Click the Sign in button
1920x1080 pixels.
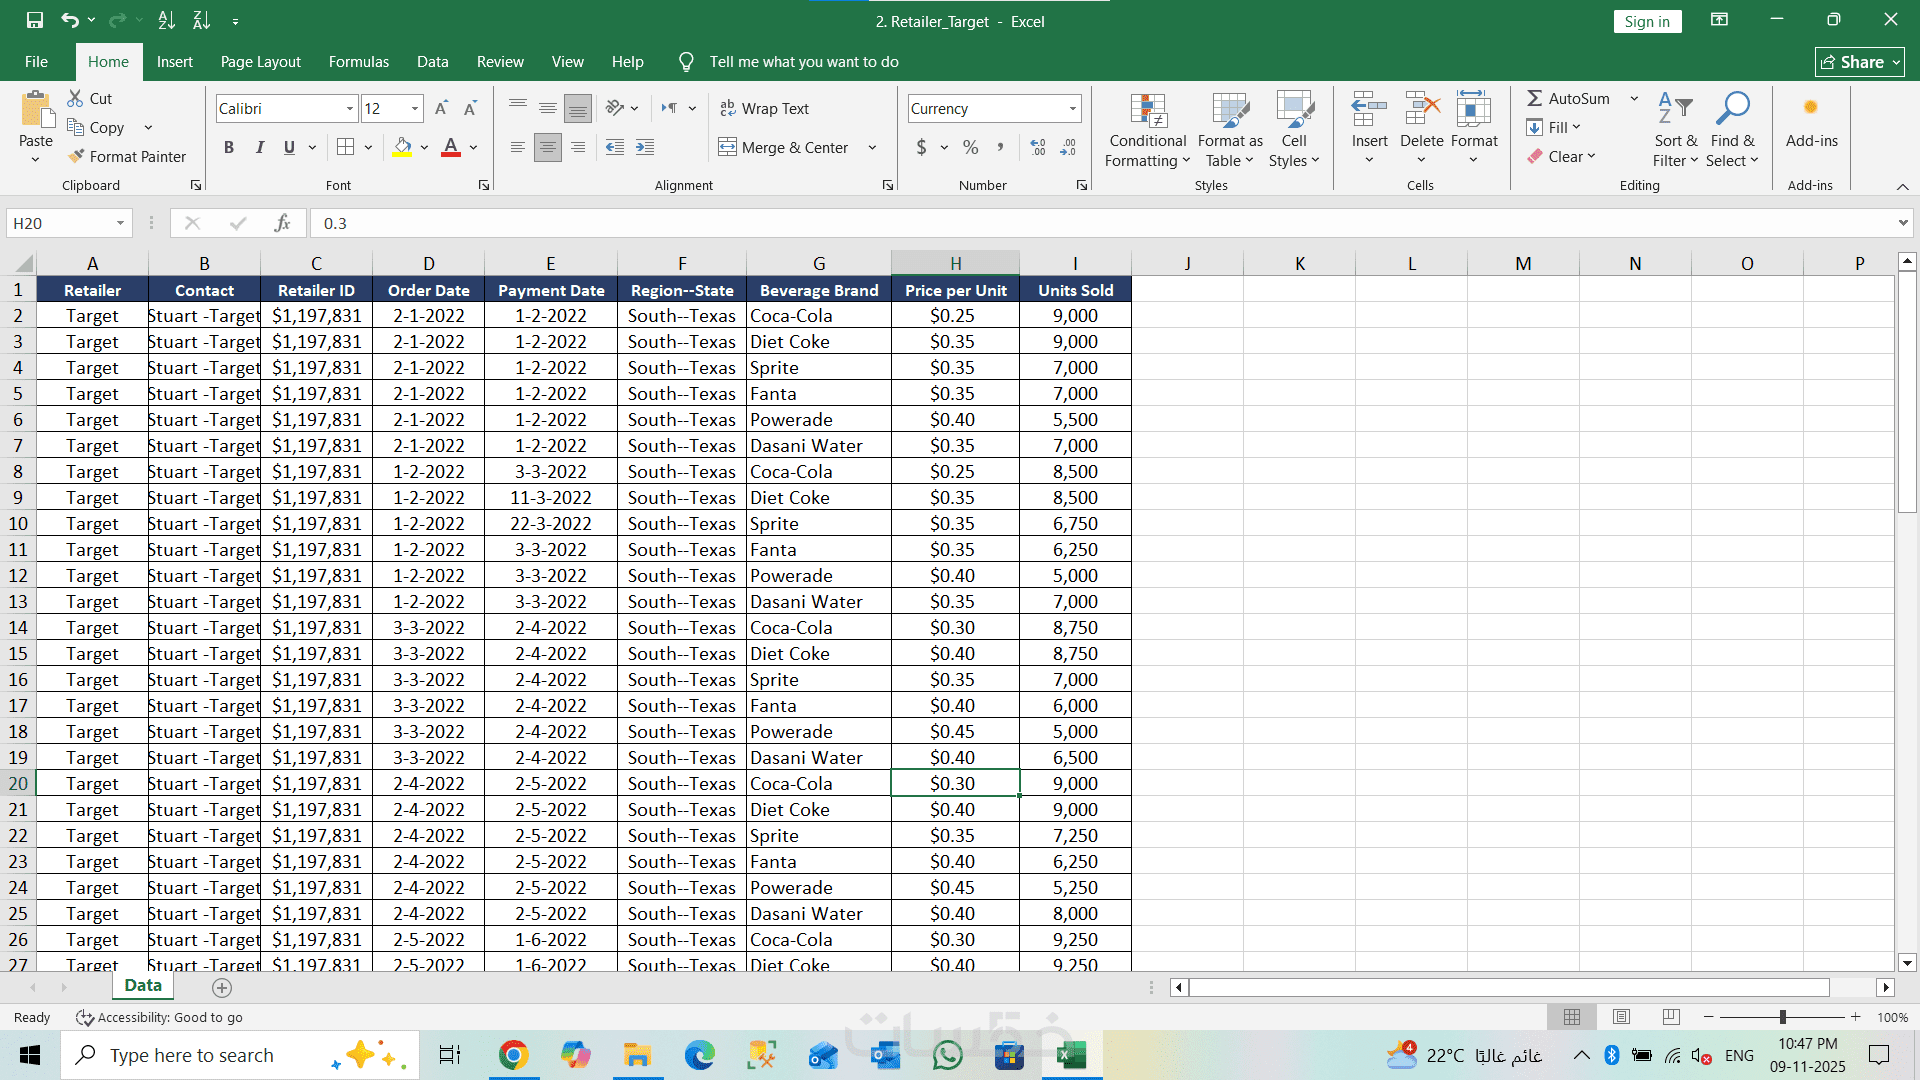[1646, 22]
